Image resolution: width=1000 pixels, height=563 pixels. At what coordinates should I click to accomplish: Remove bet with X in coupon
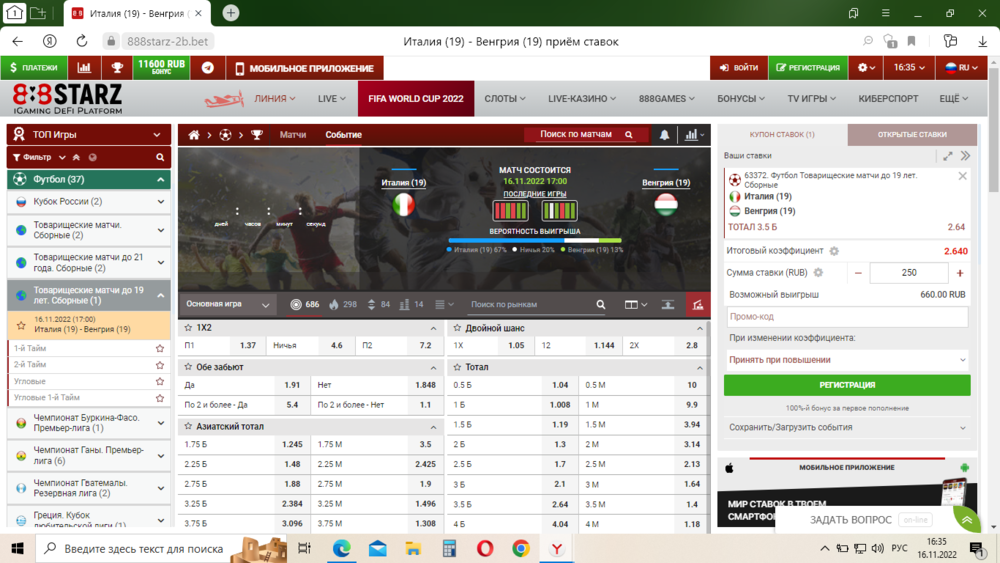point(962,176)
